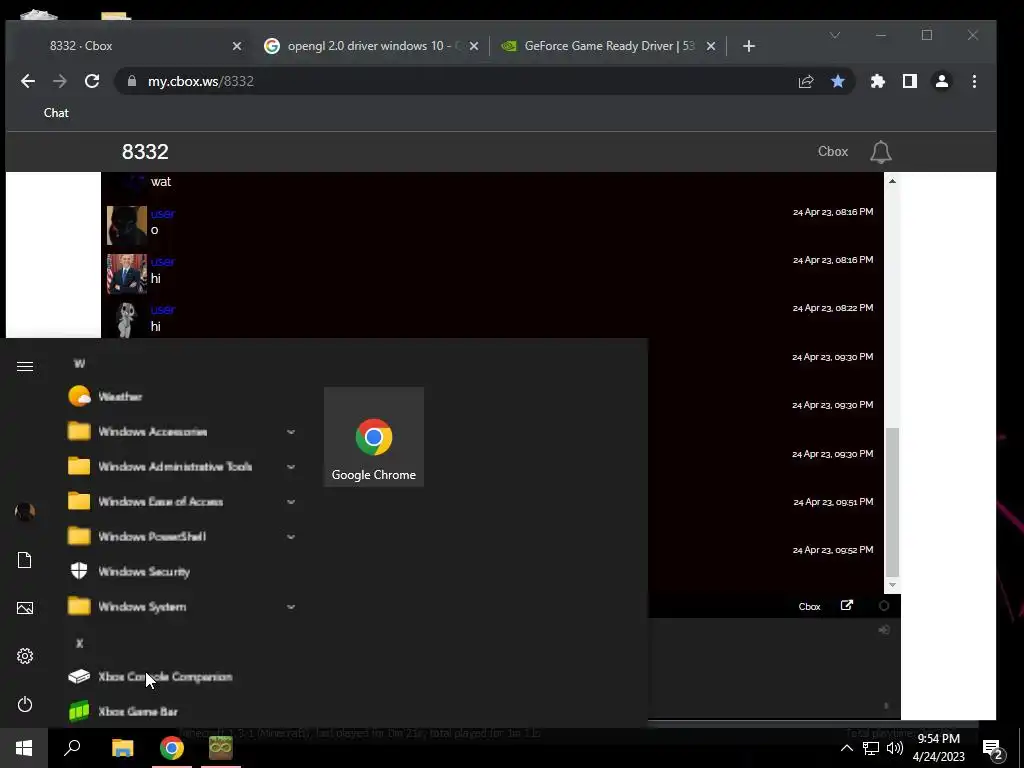Toggle Chrome side panel
1024x768 pixels.
pos(910,81)
